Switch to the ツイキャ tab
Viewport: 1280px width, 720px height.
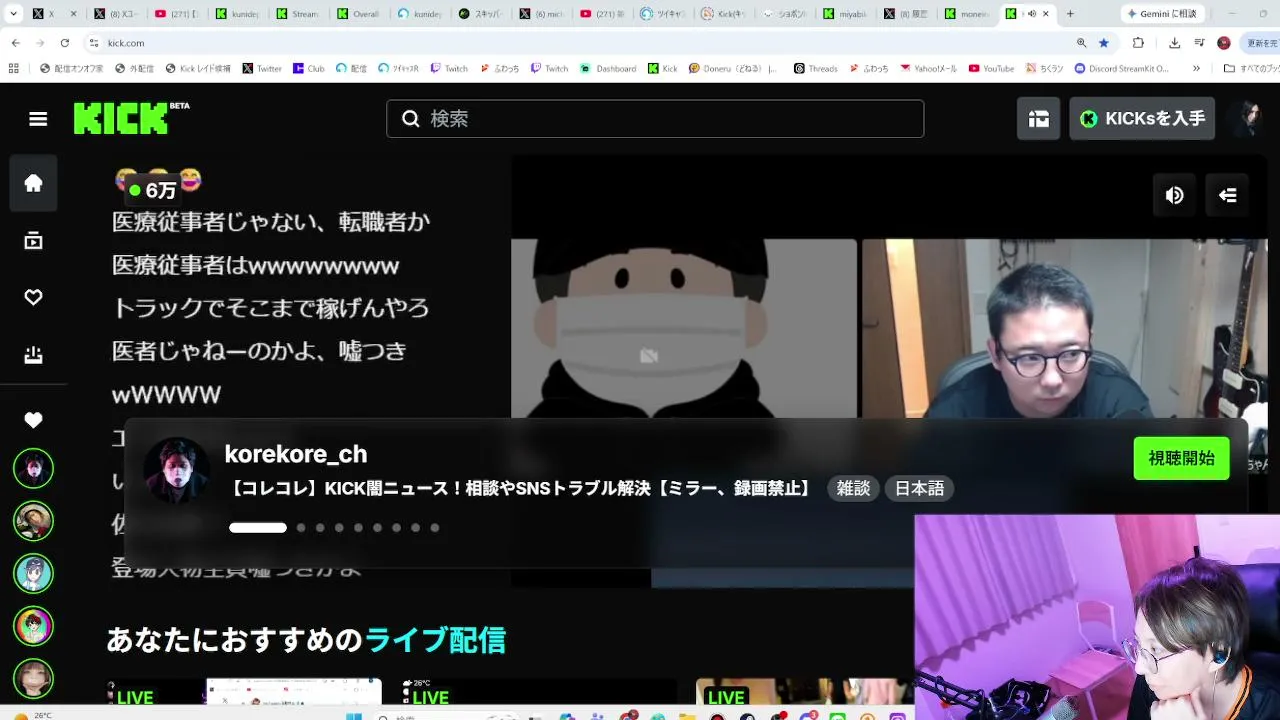[663, 14]
